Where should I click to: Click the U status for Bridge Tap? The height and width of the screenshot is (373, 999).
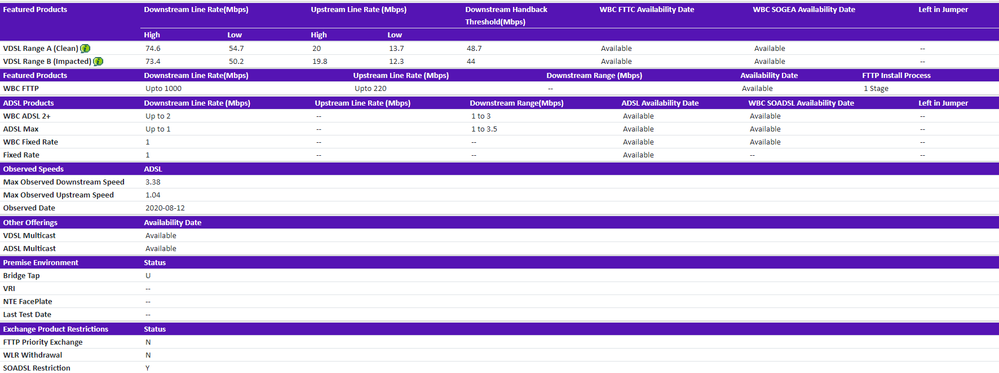click(x=148, y=276)
